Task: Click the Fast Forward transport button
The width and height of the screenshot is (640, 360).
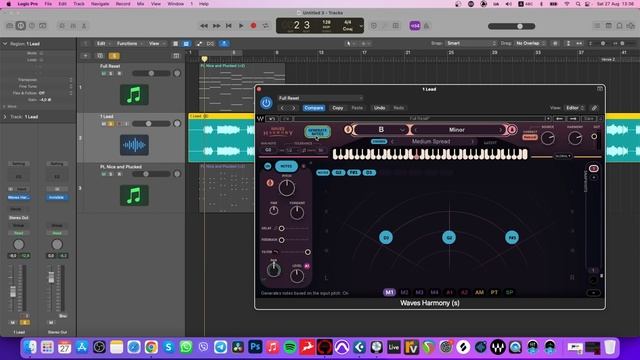Action: click(x=216, y=26)
